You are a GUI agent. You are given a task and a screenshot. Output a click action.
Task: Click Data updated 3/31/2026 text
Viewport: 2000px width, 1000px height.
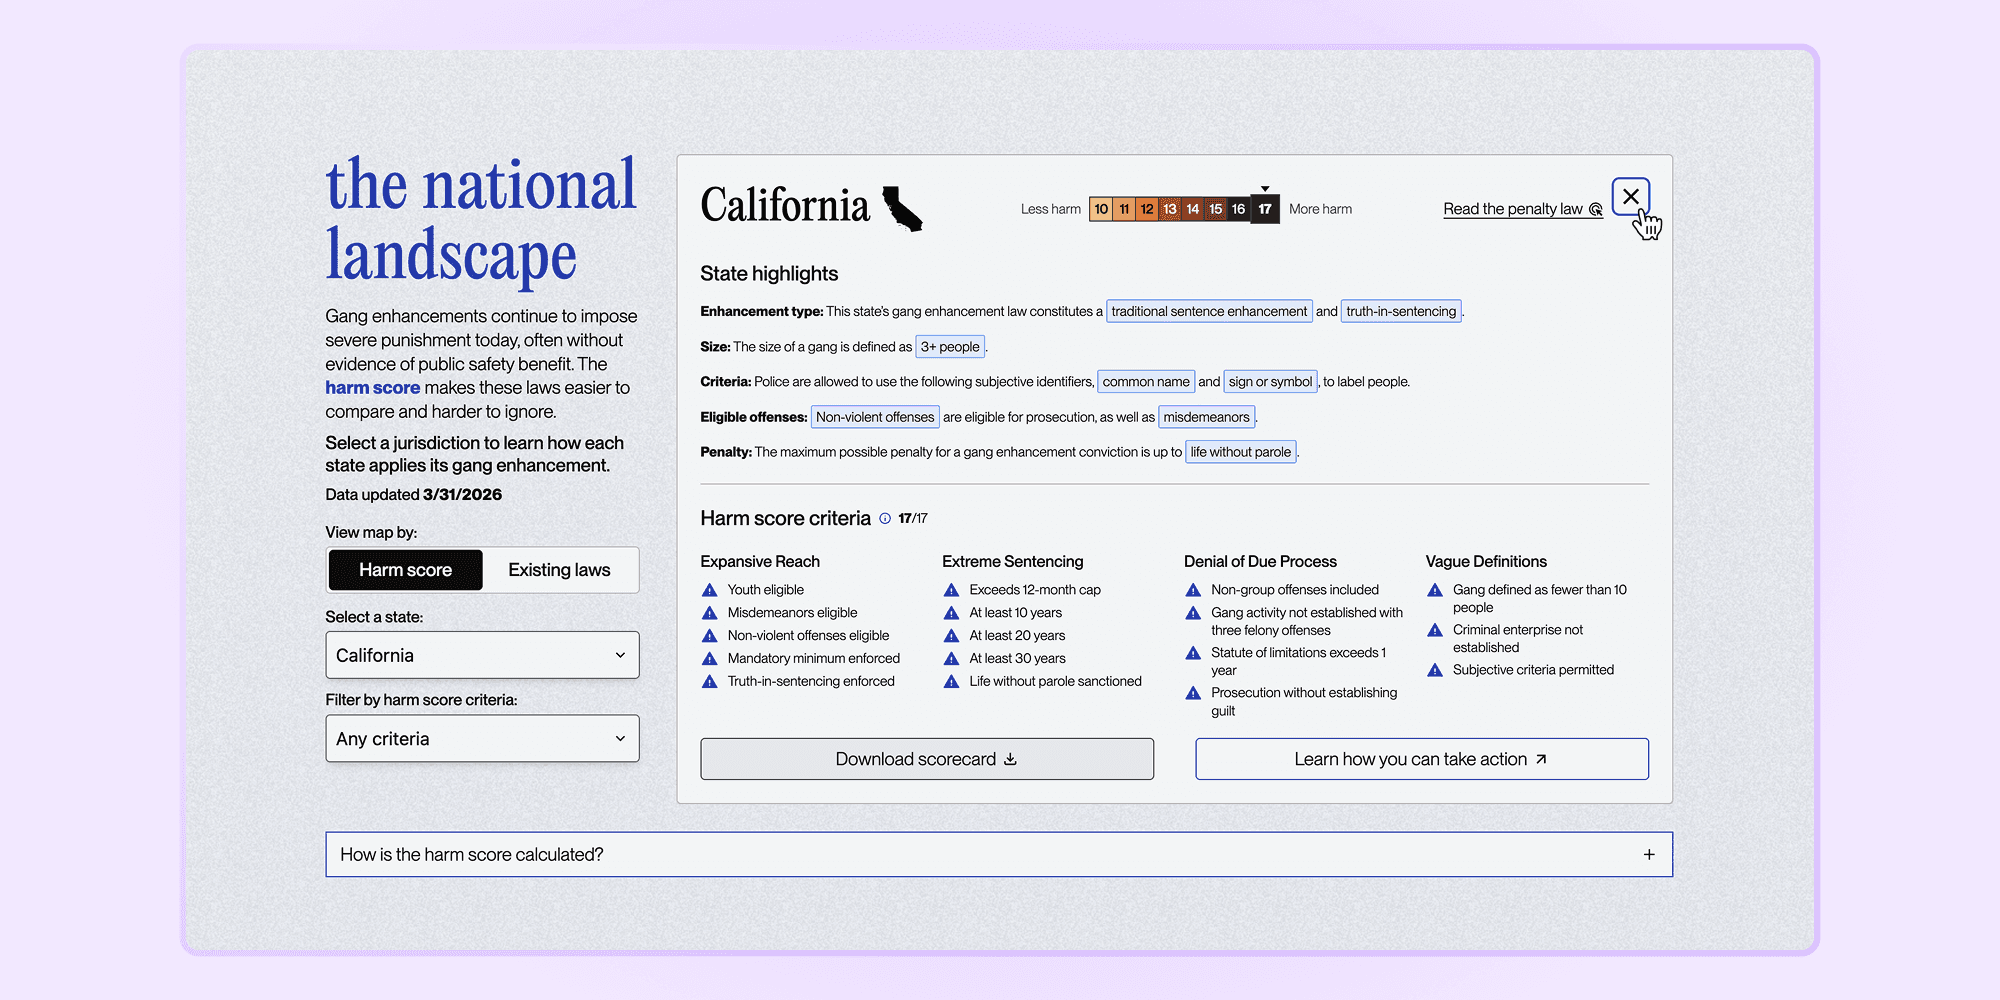point(413,495)
